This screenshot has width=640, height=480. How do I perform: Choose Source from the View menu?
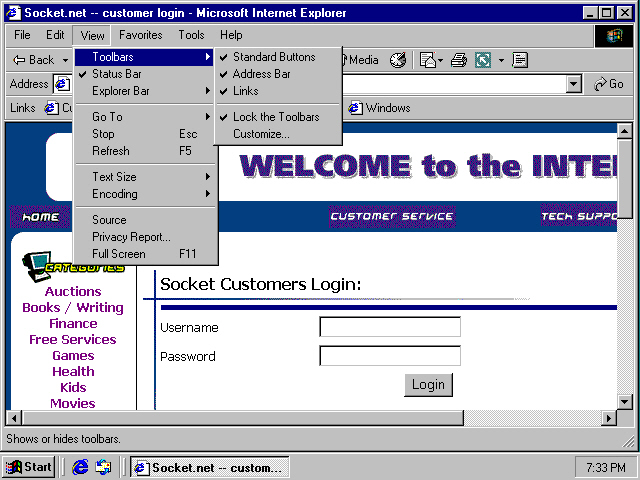[144, 220]
